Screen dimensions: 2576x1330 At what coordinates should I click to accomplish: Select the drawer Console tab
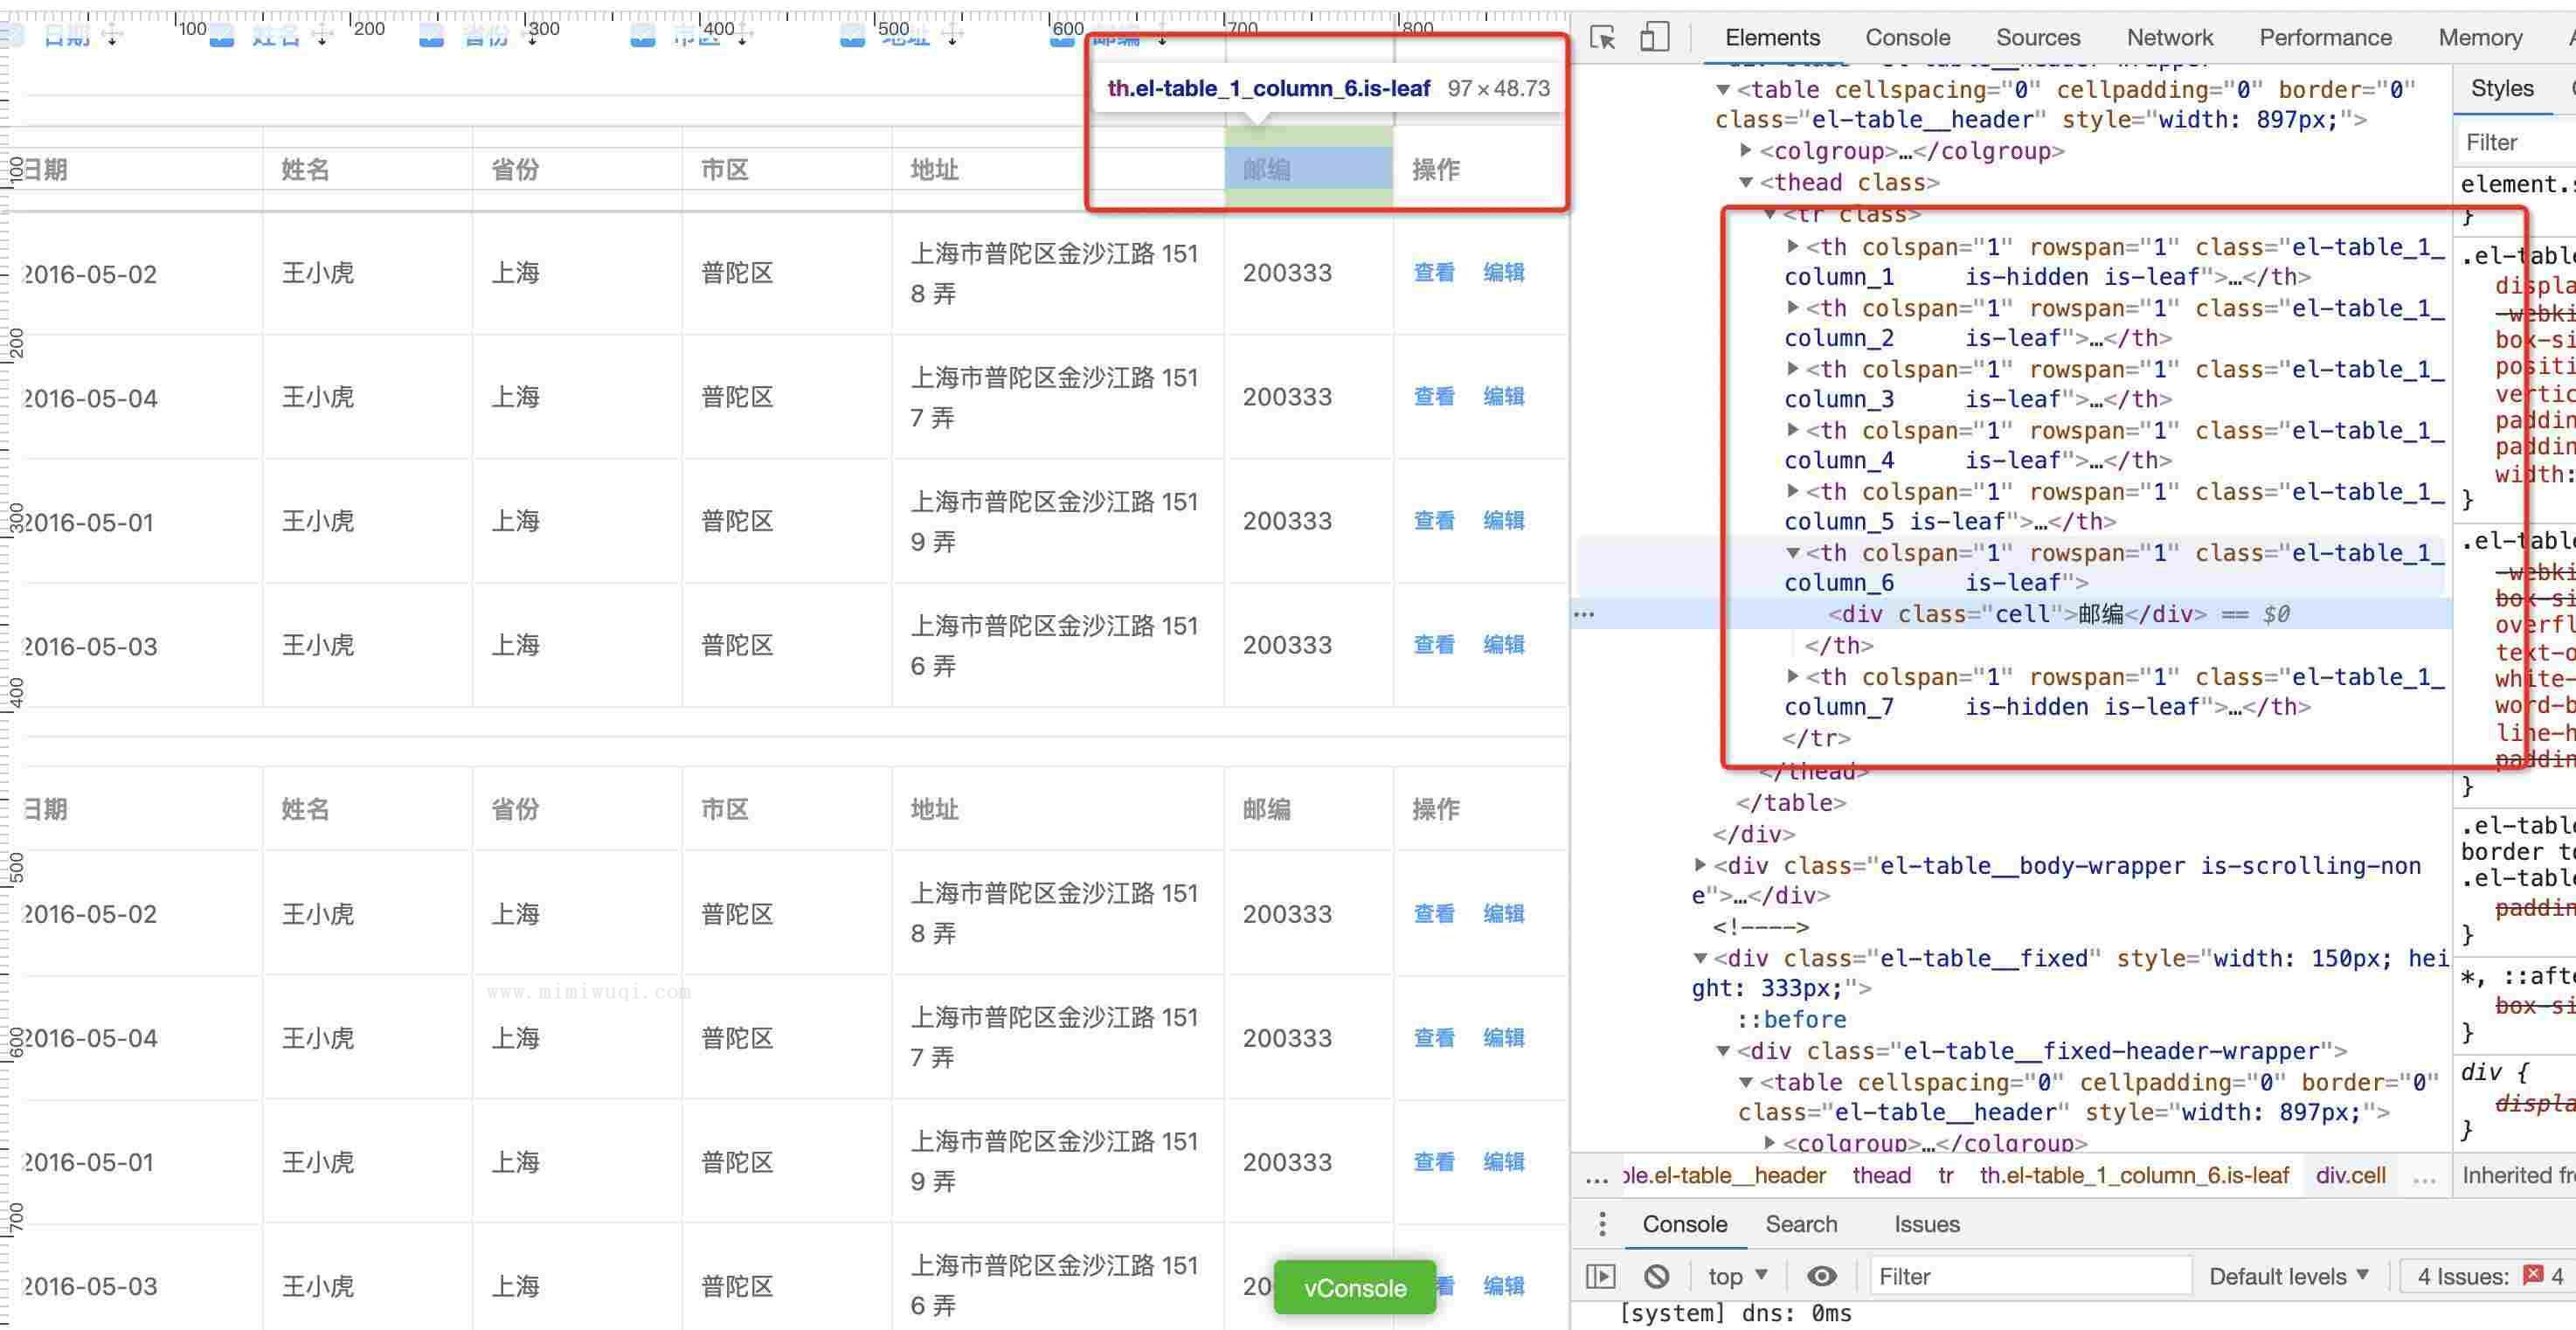pyautogui.click(x=1684, y=1224)
